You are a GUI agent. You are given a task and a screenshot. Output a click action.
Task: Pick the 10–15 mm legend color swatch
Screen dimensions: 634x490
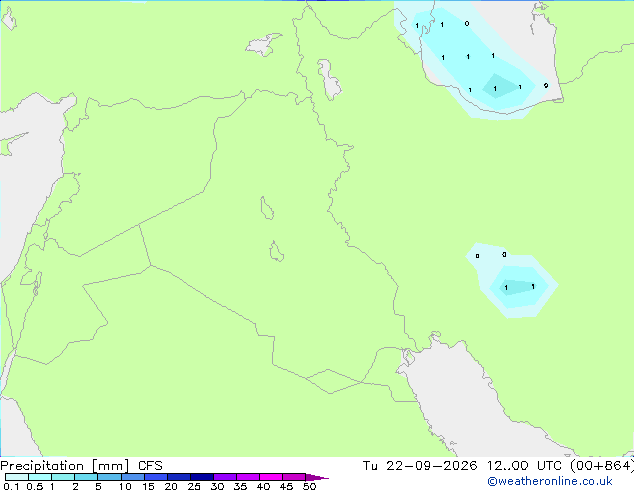coord(132,477)
